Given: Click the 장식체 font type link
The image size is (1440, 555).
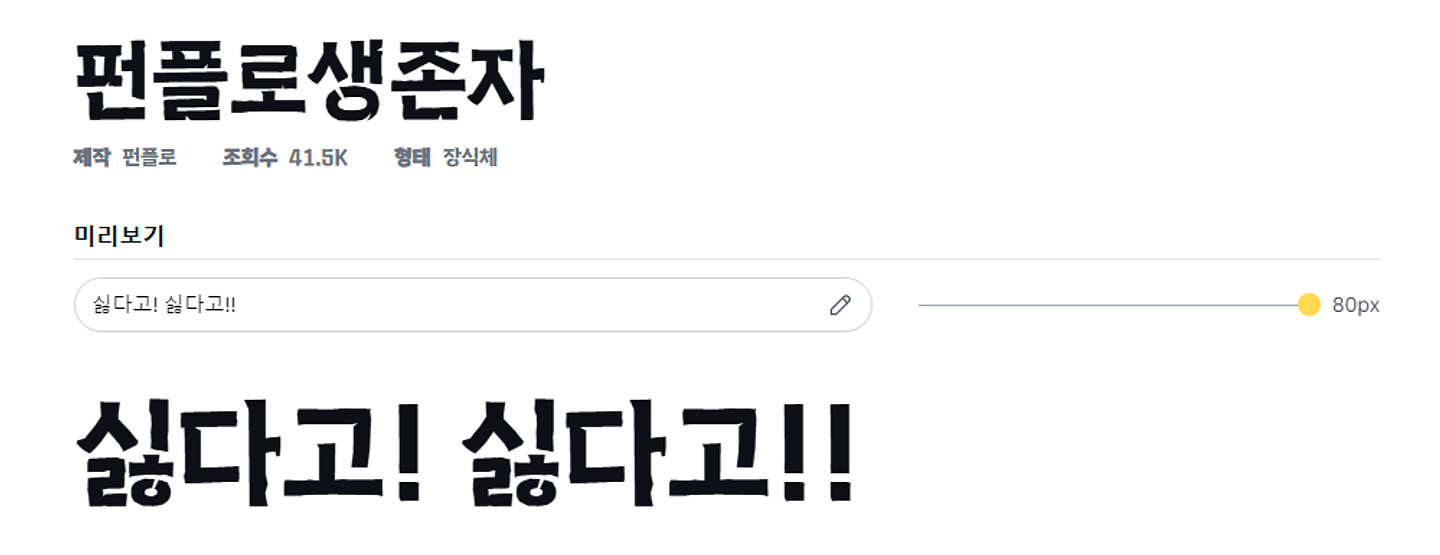Looking at the screenshot, I should tap(470, 157).
